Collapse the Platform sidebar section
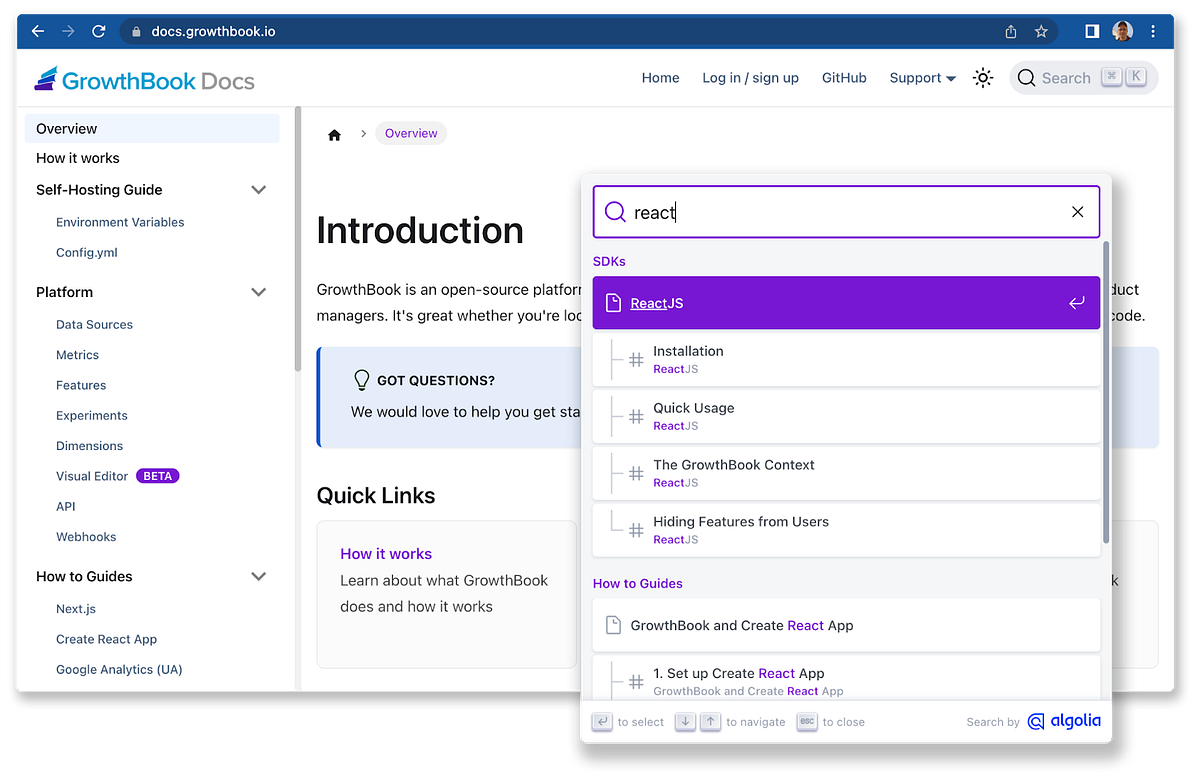This screenshot has width=1200, height=780. [259, 292]
